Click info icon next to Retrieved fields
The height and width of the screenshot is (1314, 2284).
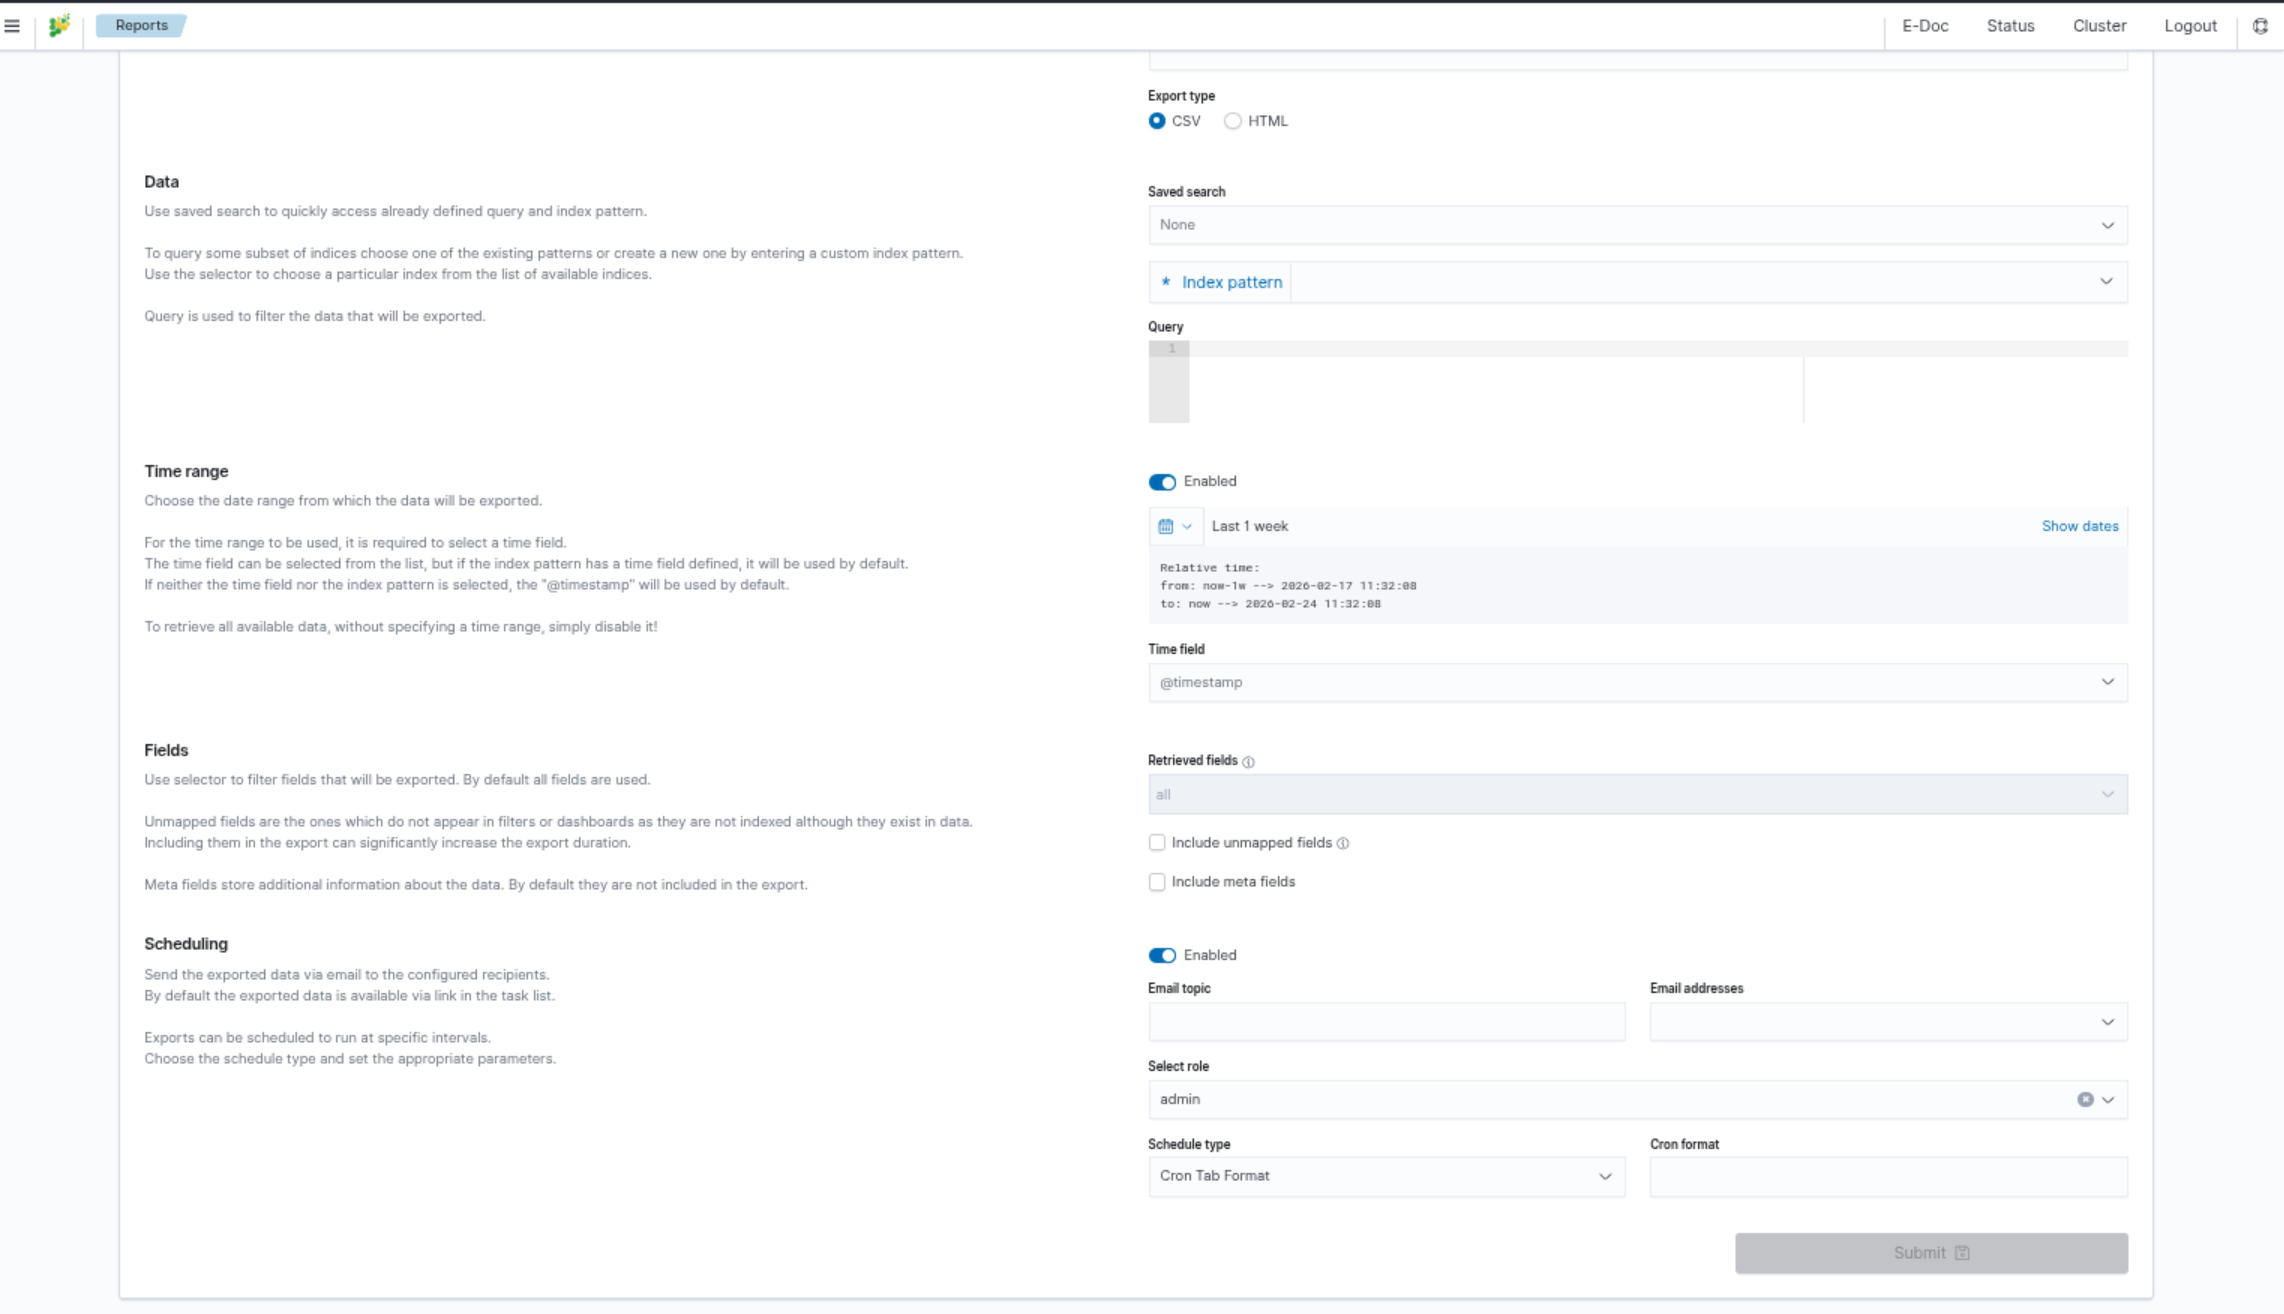tap(1248, 762)
